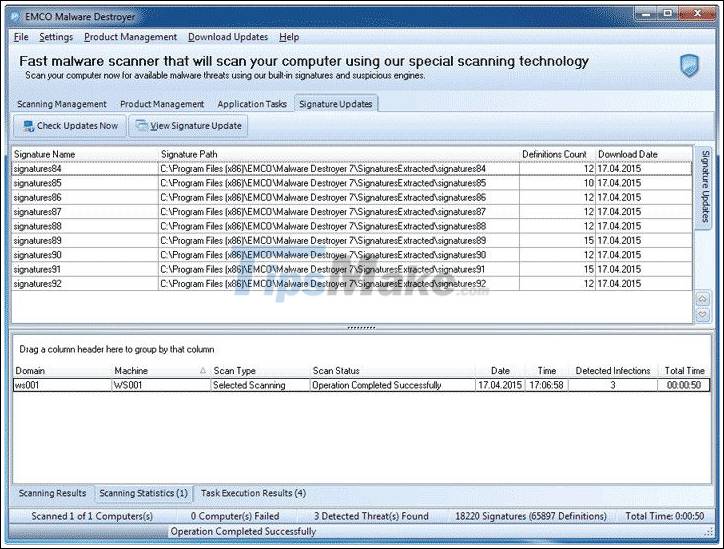Click Check Updates Now button
This screenshot has width=724, height=549.
click(x=70, y=126)
